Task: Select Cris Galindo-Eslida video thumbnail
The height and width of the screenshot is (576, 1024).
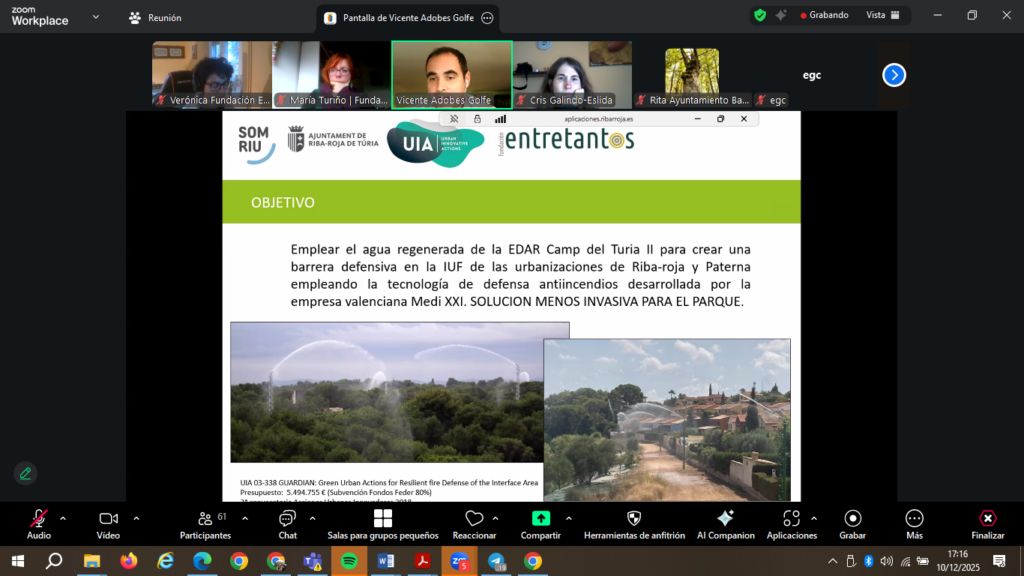Action: pyautogui.click(x=573, y=74)
